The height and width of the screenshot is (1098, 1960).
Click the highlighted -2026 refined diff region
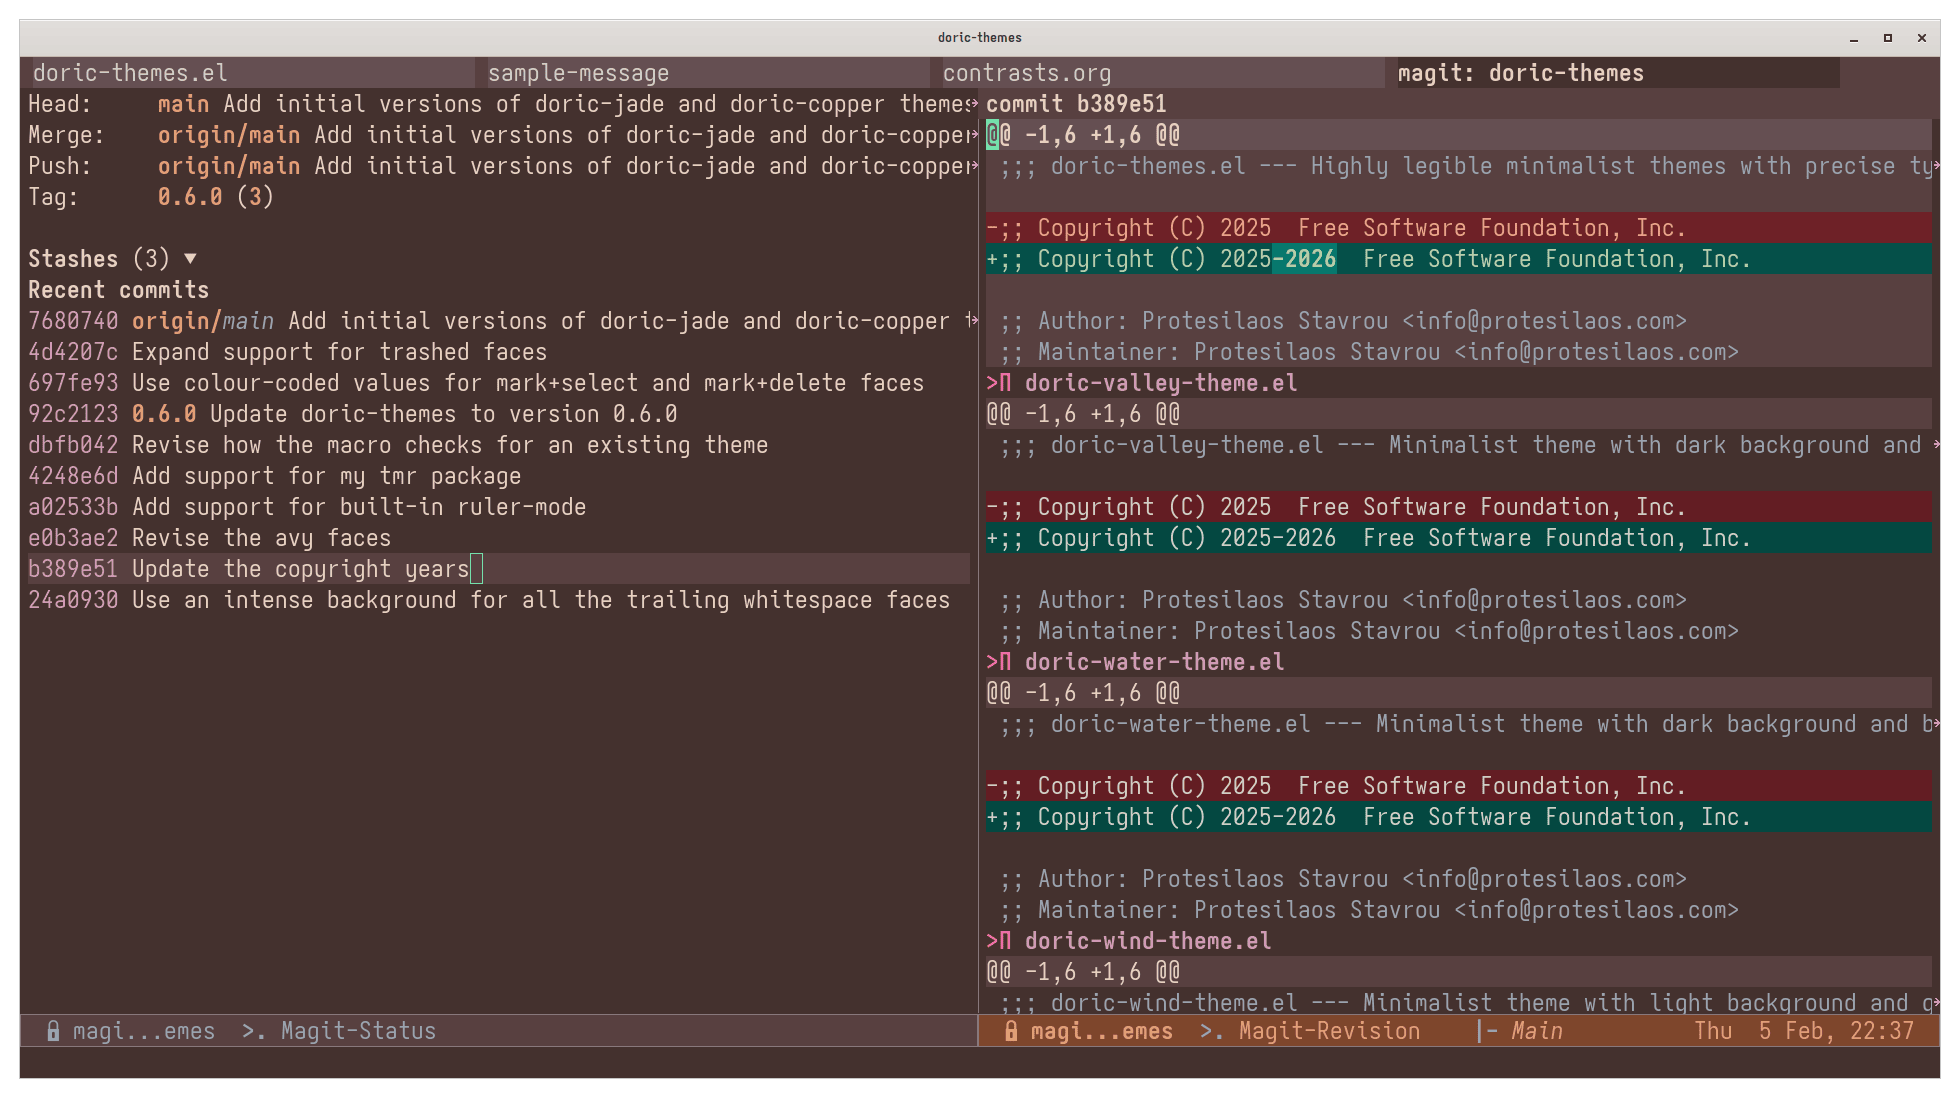click(x=1304, y=259)
